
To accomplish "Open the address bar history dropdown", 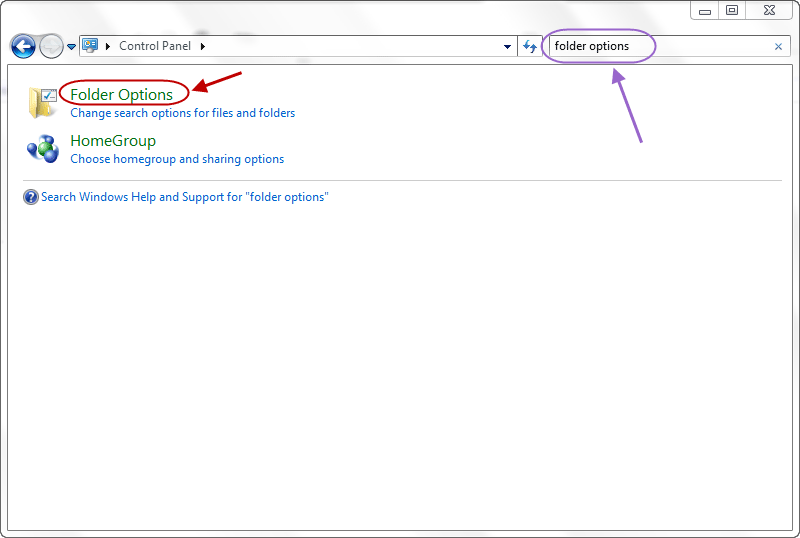I will 507,46.
